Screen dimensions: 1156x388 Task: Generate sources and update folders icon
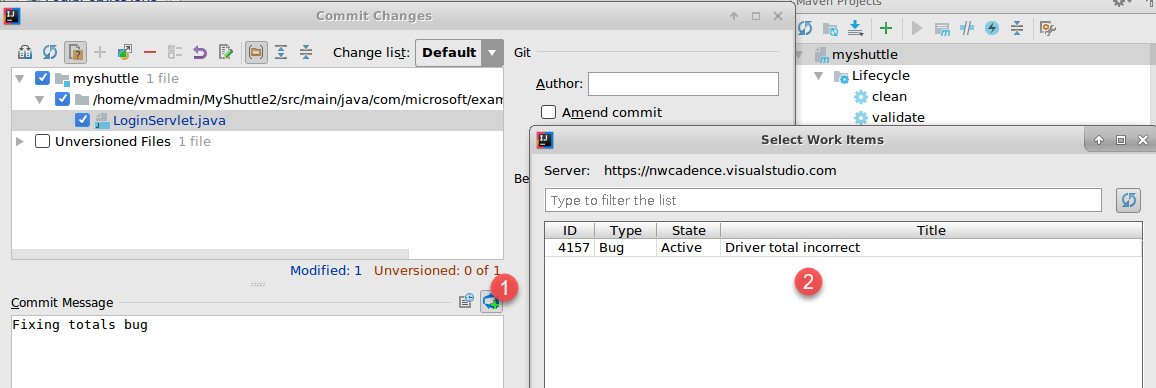point(830,29)
